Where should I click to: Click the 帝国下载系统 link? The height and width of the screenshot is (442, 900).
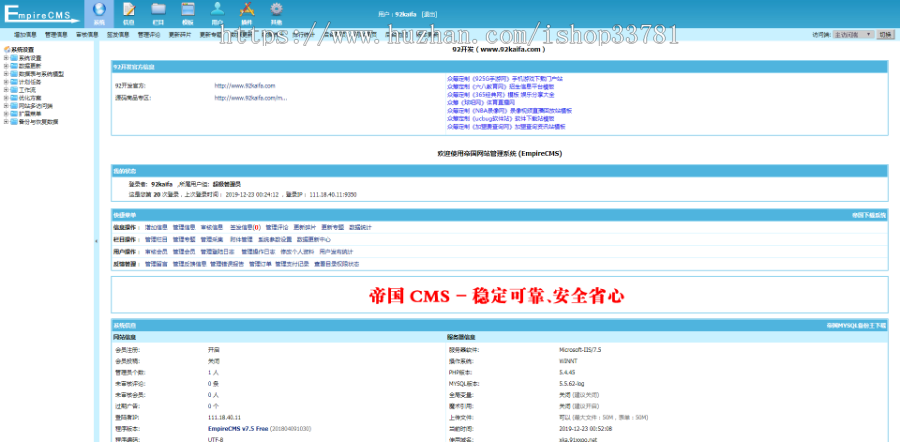click(869, 215)
